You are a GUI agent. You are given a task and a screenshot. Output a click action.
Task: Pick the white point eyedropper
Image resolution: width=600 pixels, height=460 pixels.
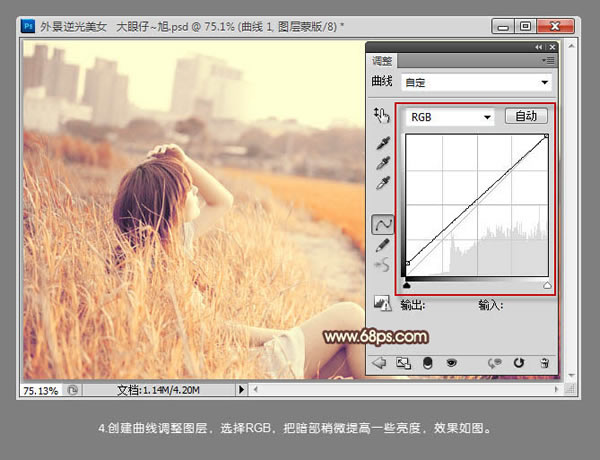click(383, 183)
